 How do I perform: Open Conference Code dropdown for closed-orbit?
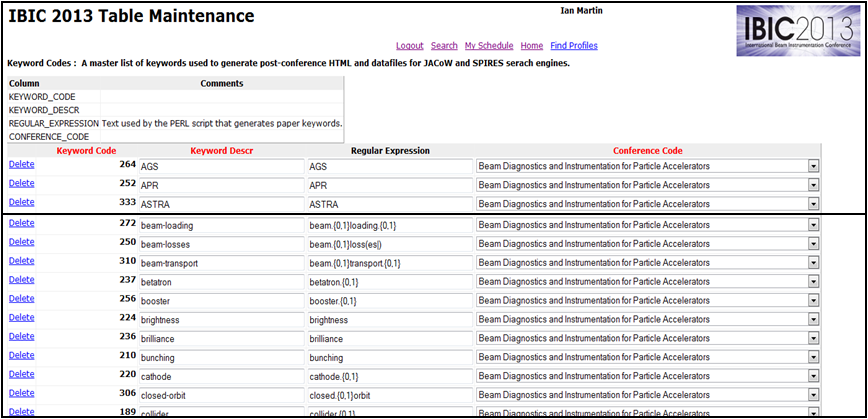click(813, 395)
